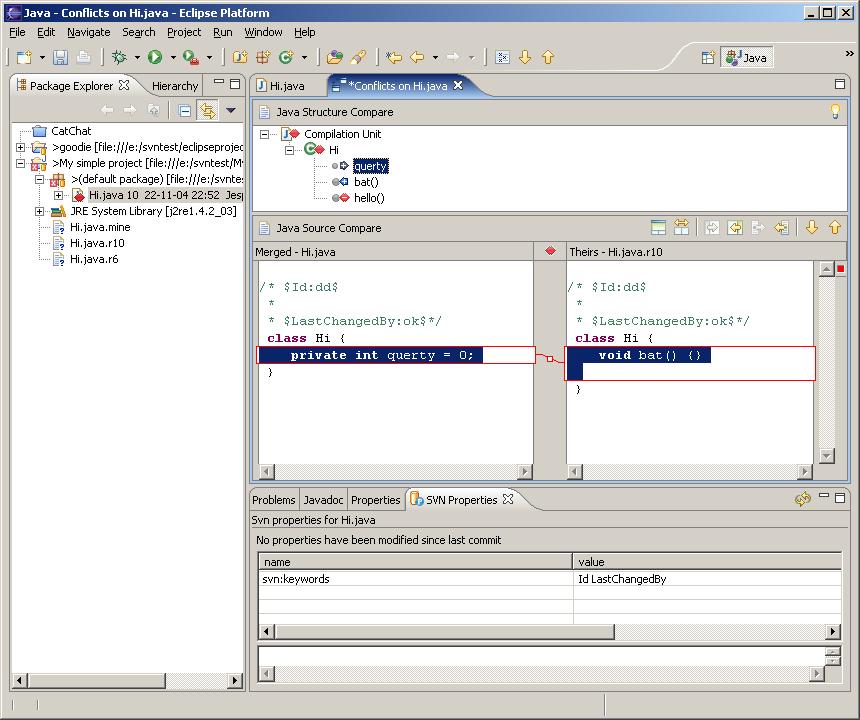
Task: Click Copy Current Change from Right to Left icon
Action: tap(781, 227)
